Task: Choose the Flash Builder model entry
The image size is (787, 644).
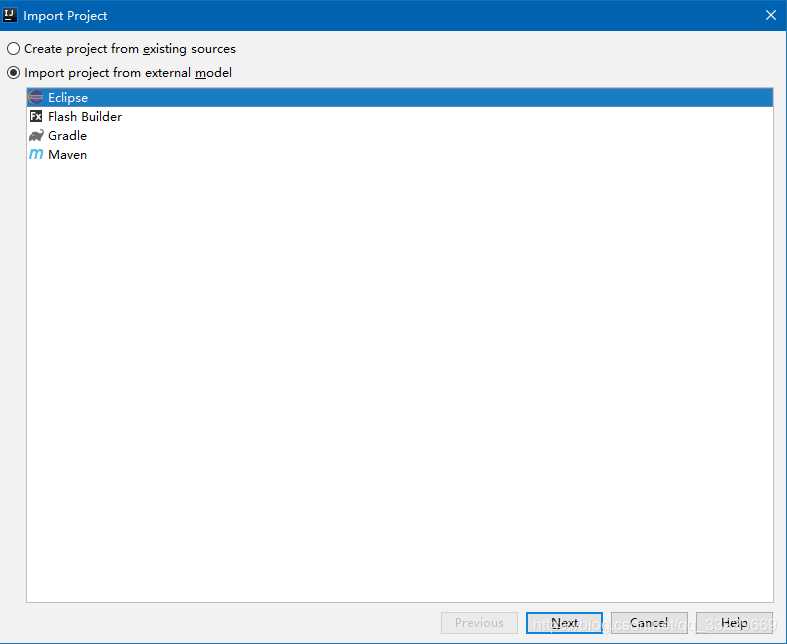Action: click(x=400, y=116)
